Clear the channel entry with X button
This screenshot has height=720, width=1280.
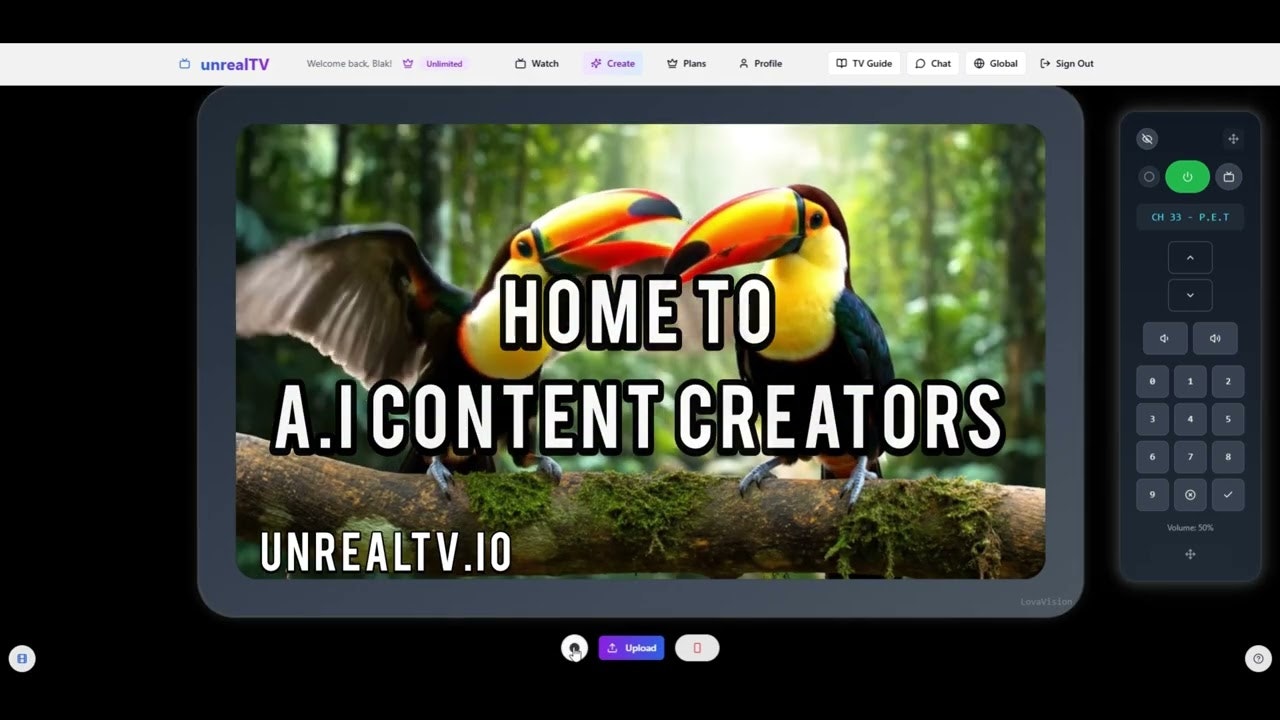[x=1190, y=495]
